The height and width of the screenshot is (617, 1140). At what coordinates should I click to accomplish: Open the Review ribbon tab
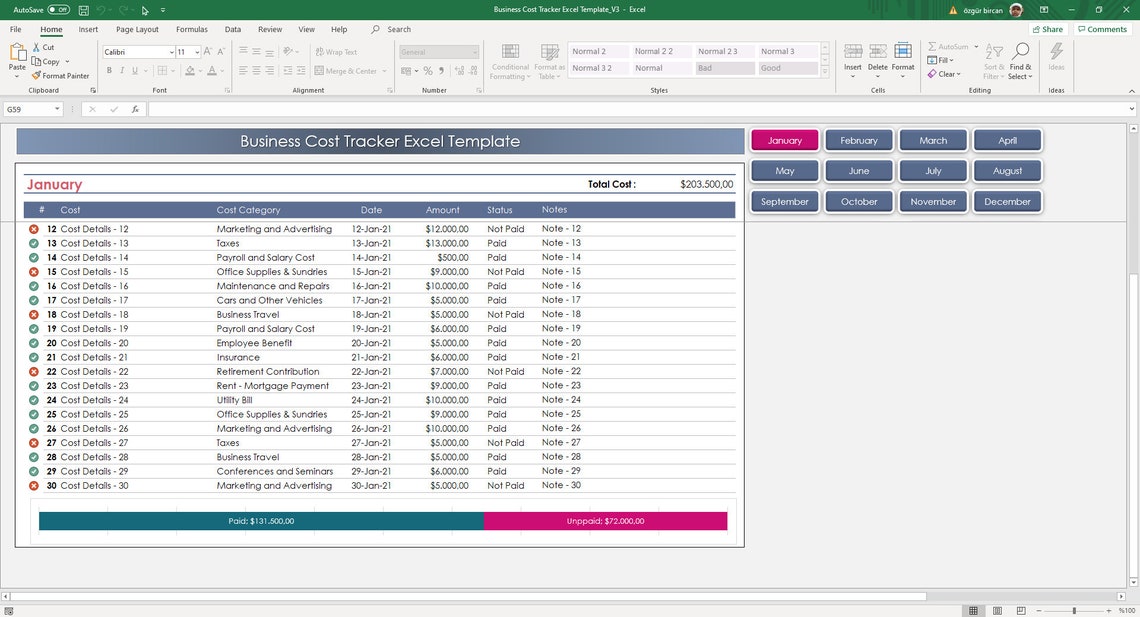coord(270,29)
